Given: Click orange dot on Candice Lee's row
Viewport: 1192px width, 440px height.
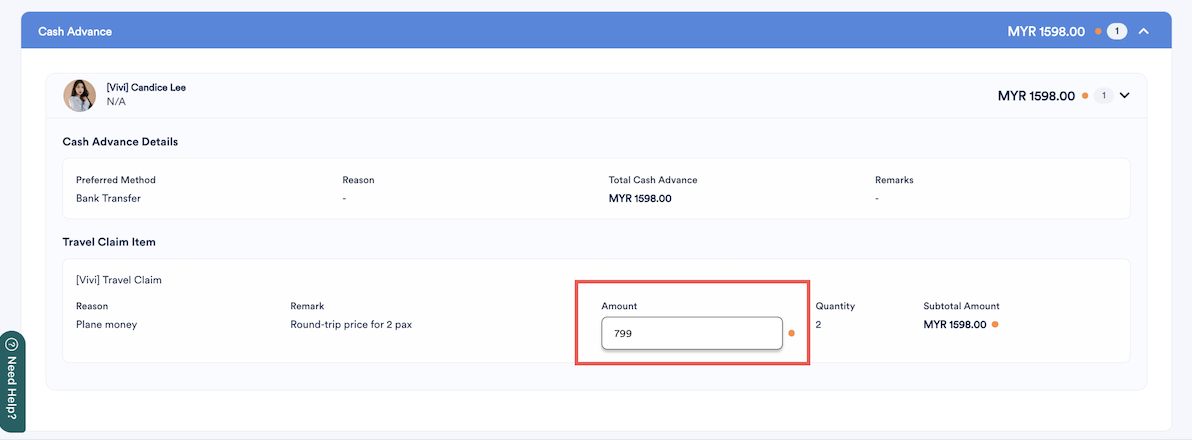Looking at the screenshot, I should (1085, 96).
